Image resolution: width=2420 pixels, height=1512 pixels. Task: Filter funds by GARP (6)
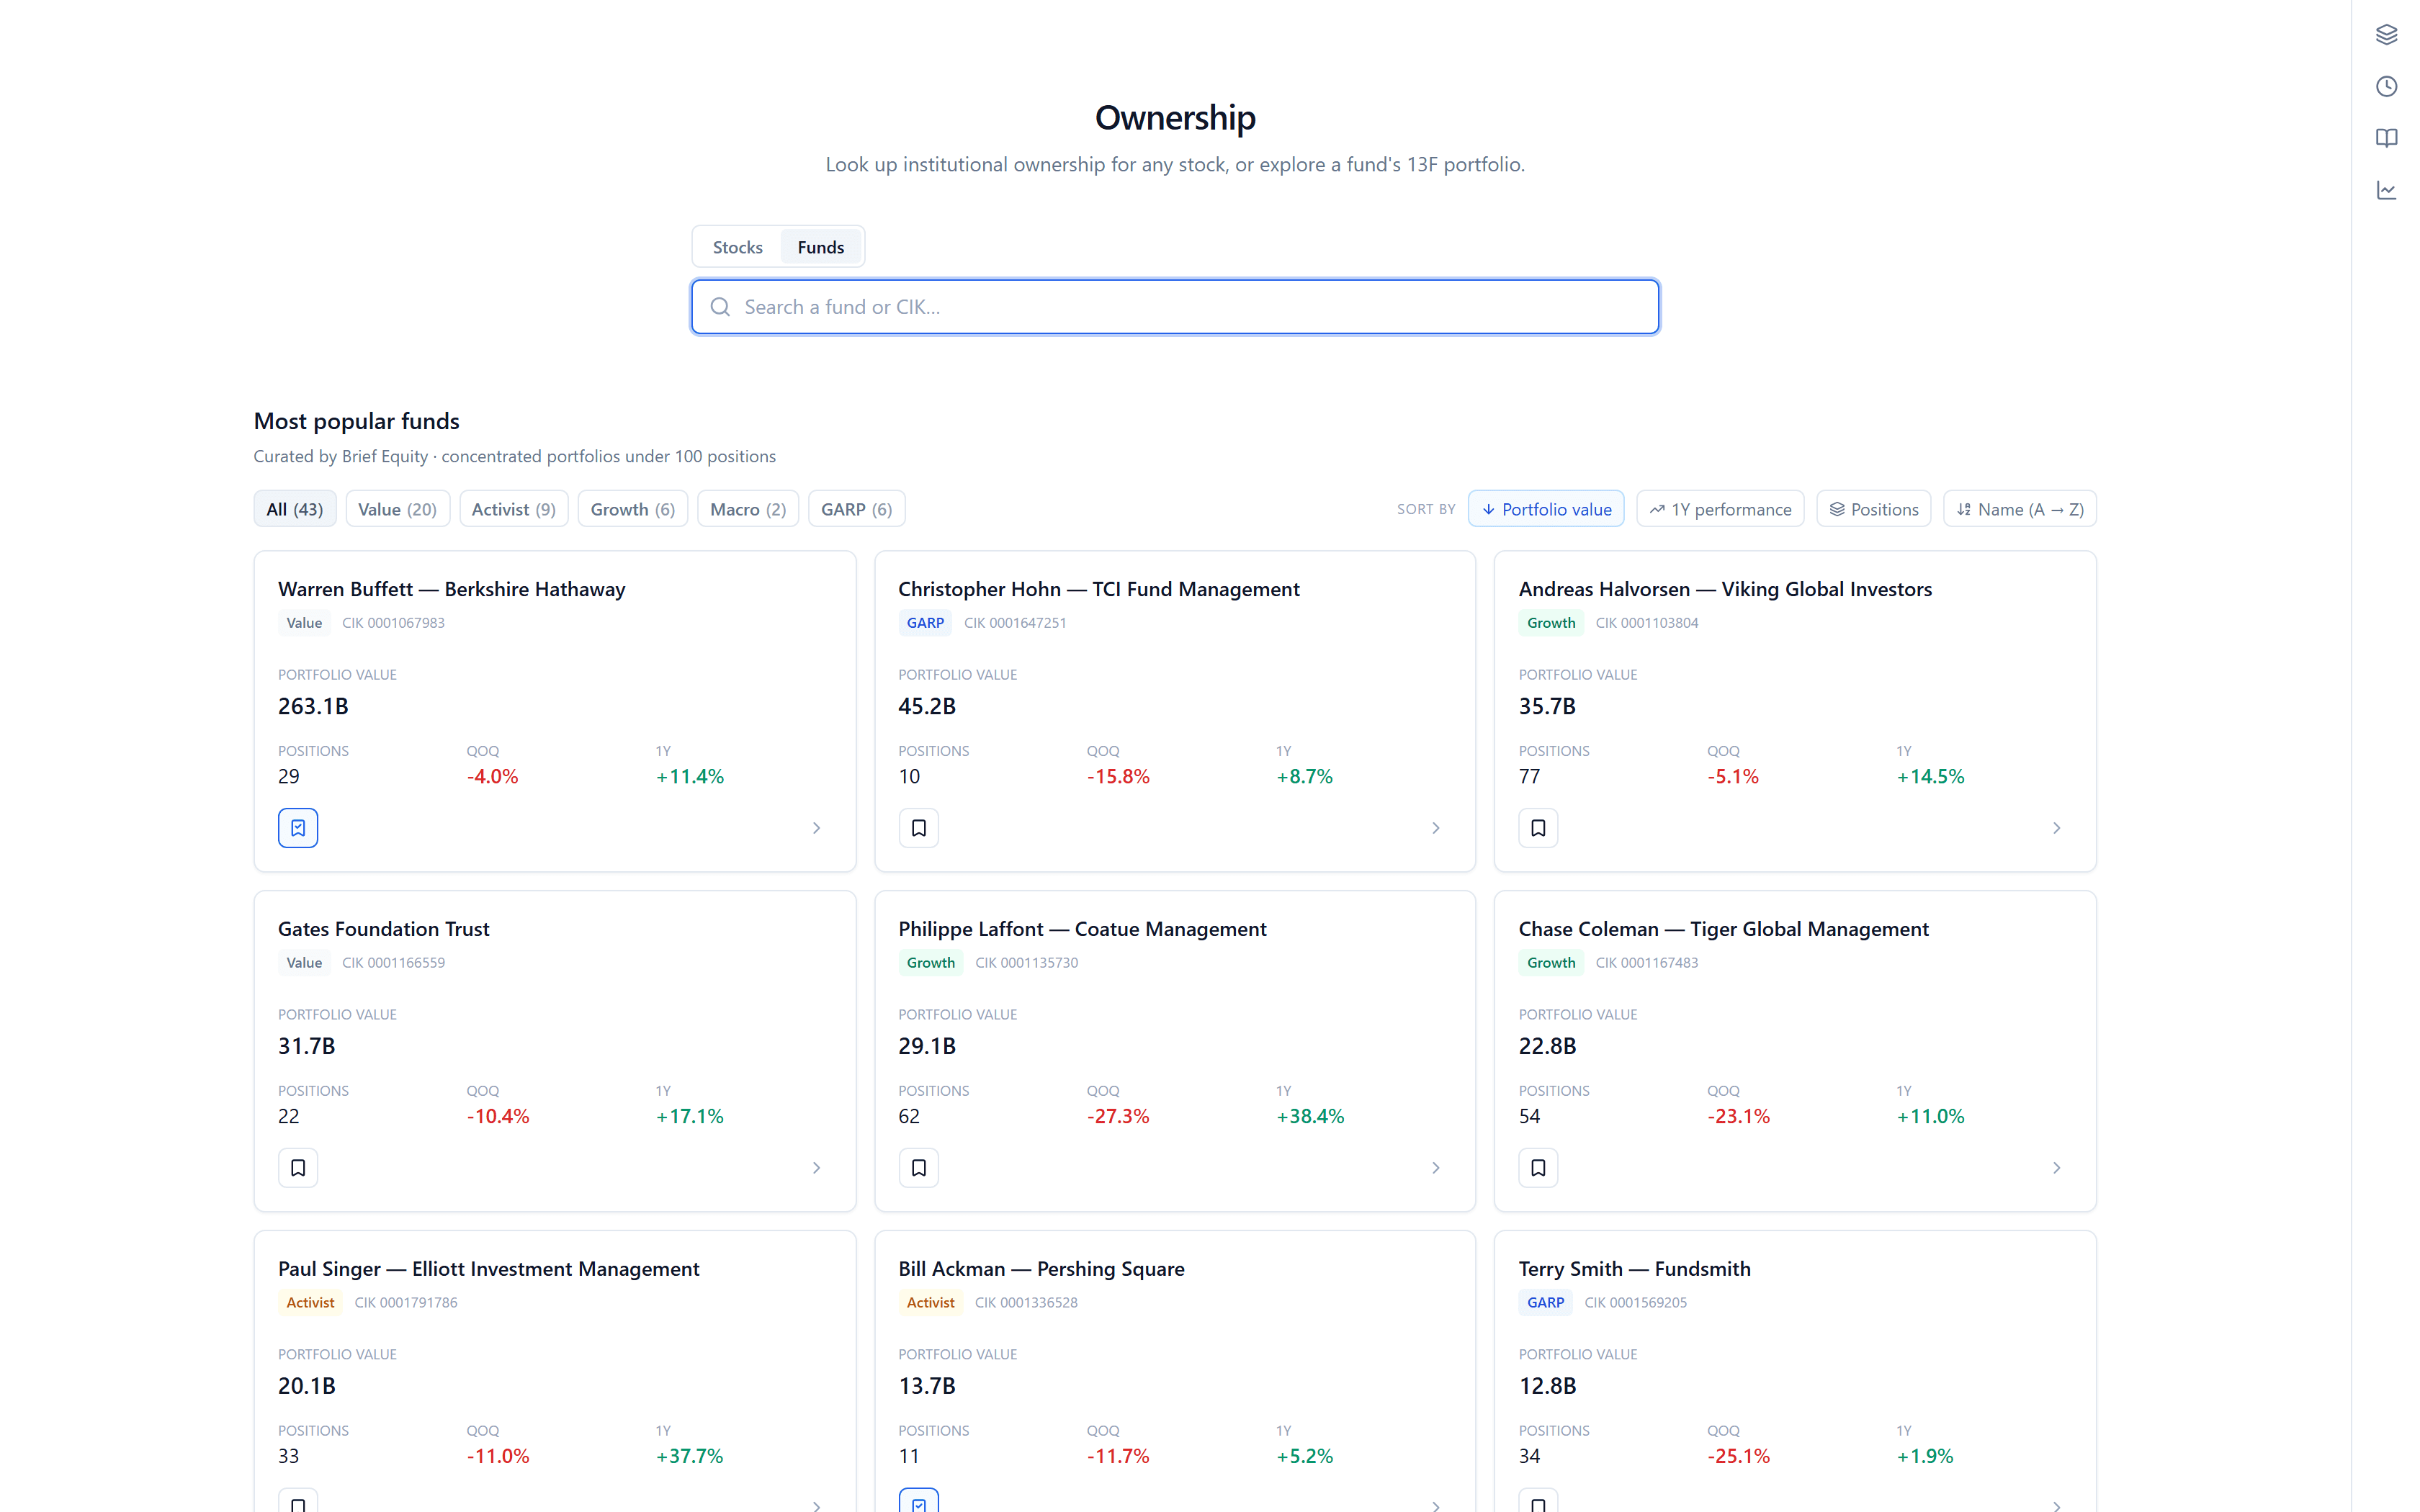856,509
